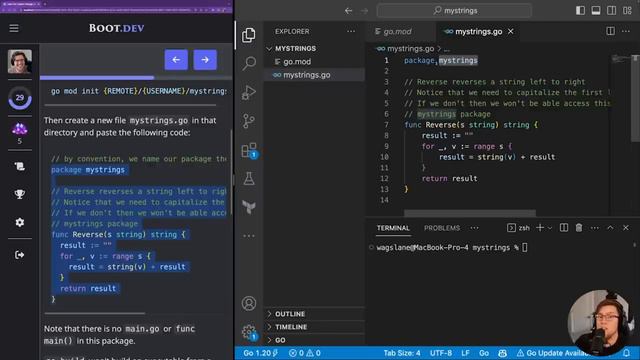
Task: Log out of Boot.dev
Action: 20,255
